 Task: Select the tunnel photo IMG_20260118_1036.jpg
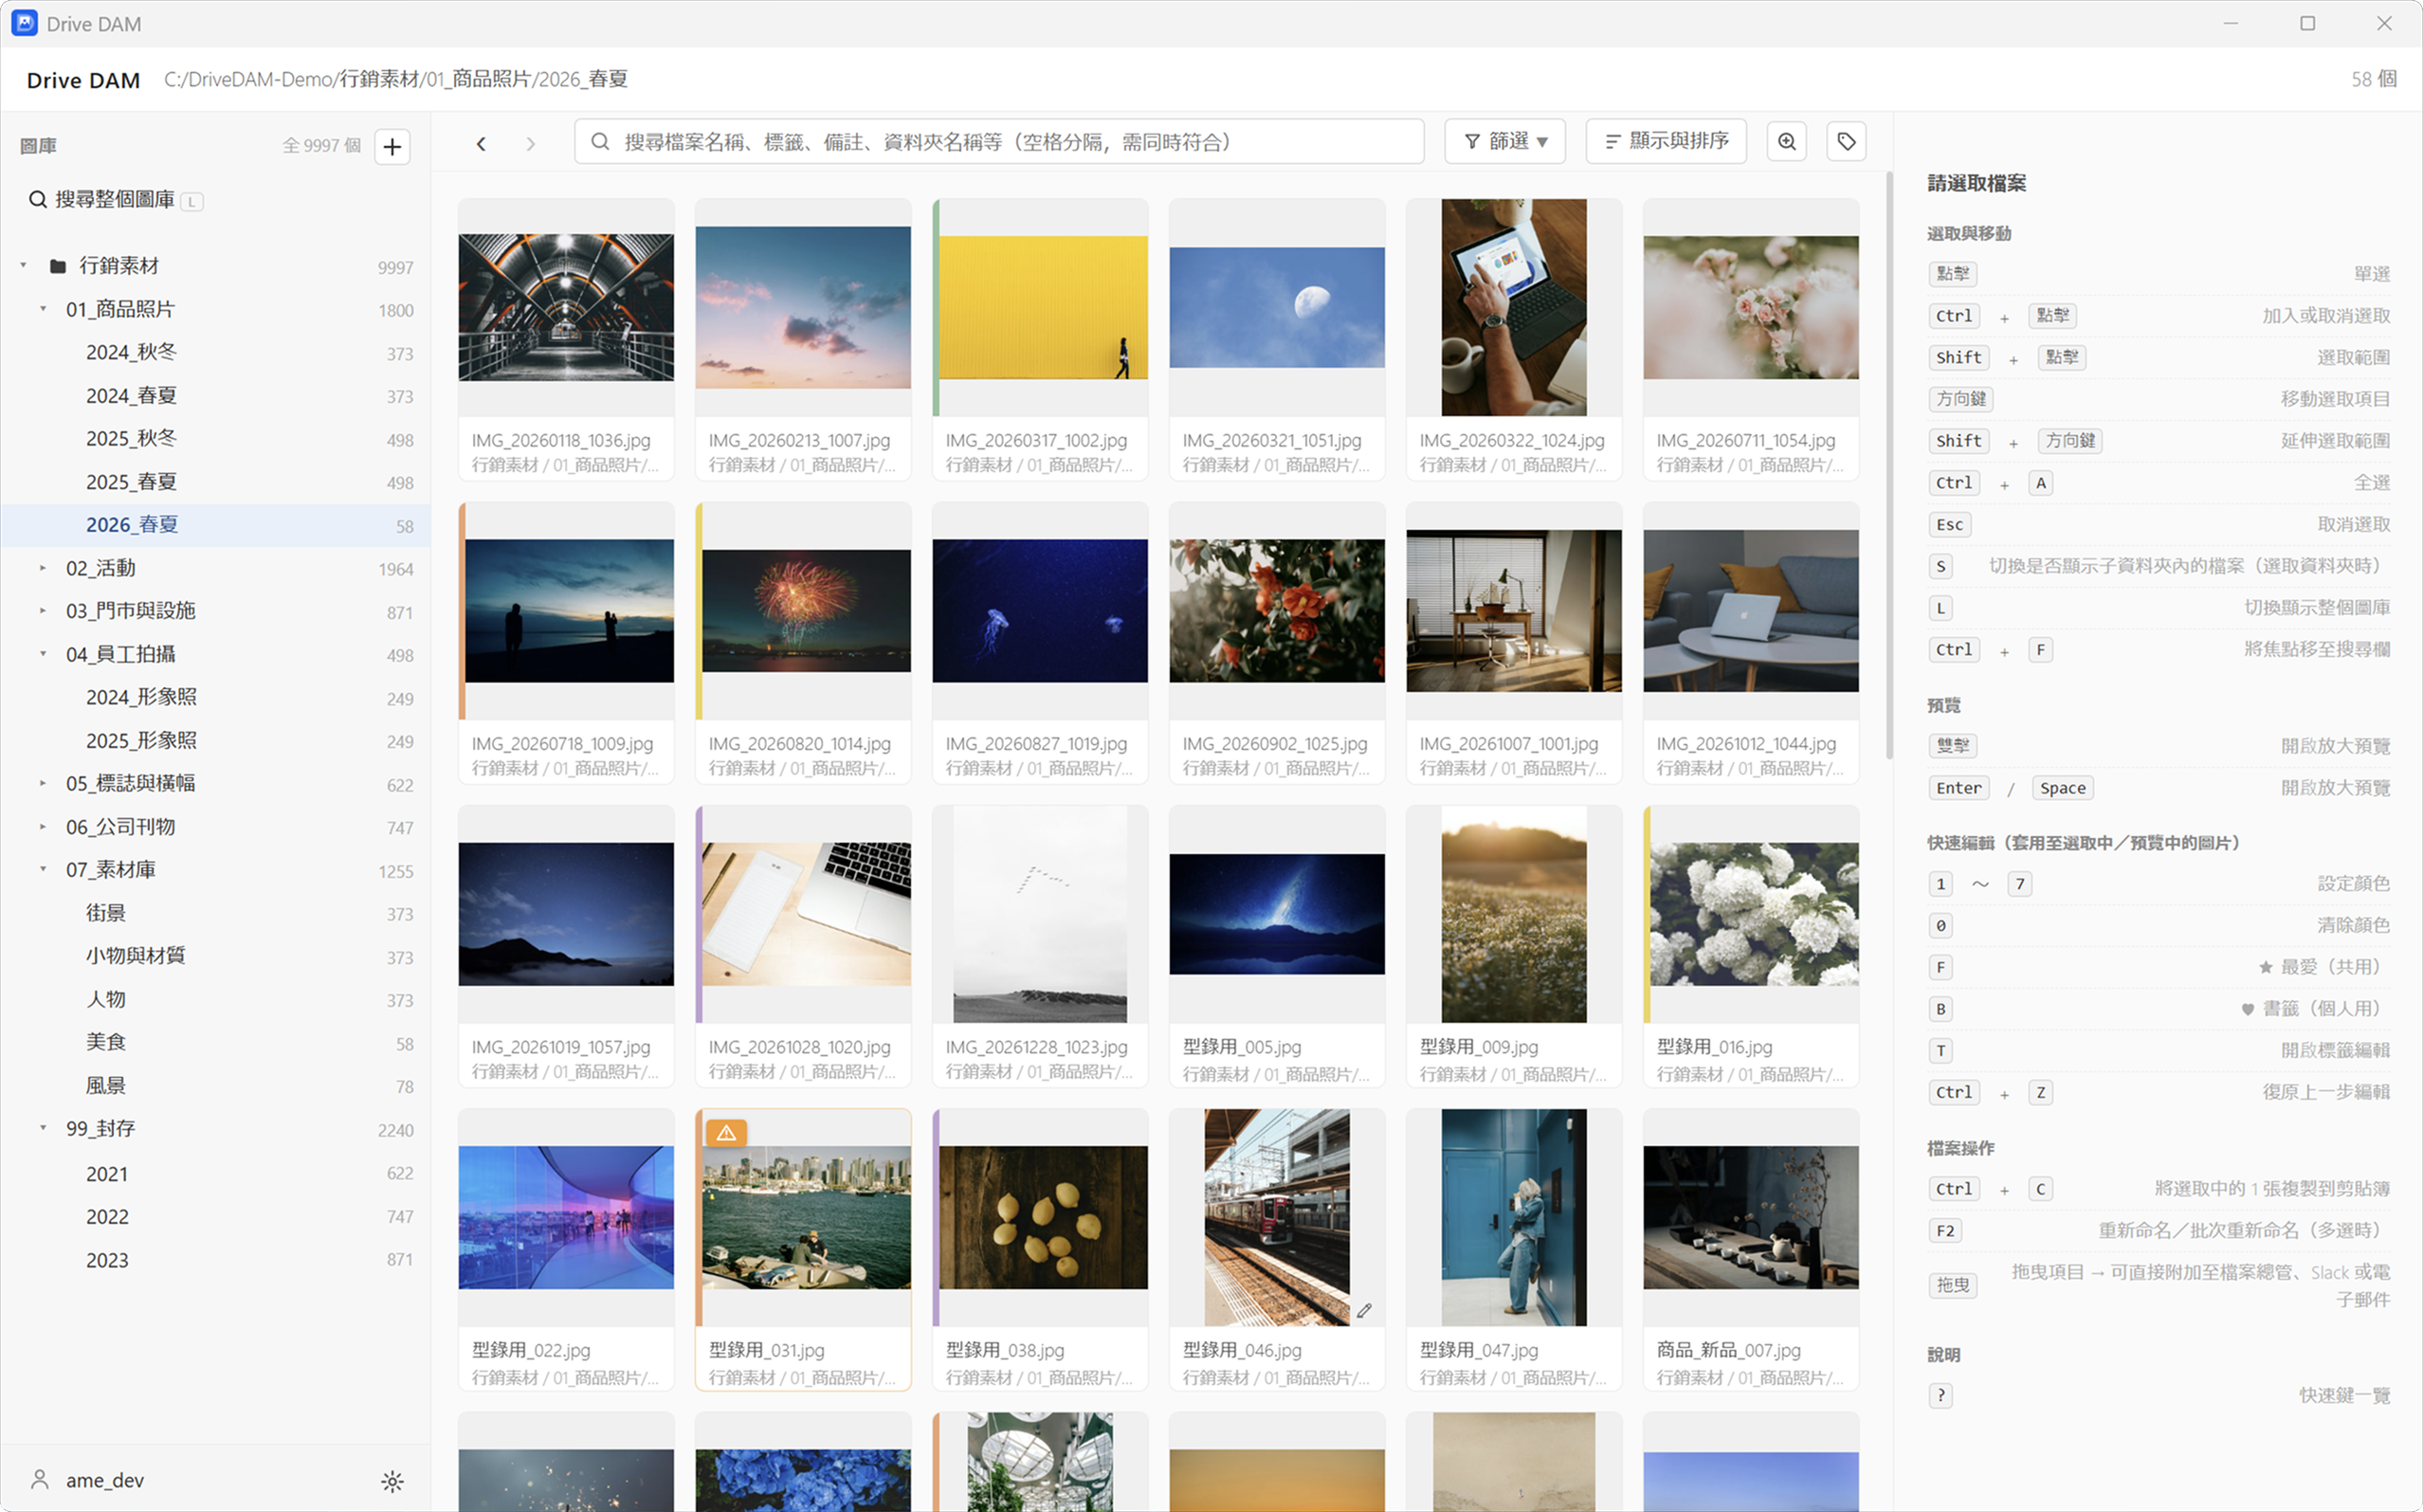click(x=566, y=308)
